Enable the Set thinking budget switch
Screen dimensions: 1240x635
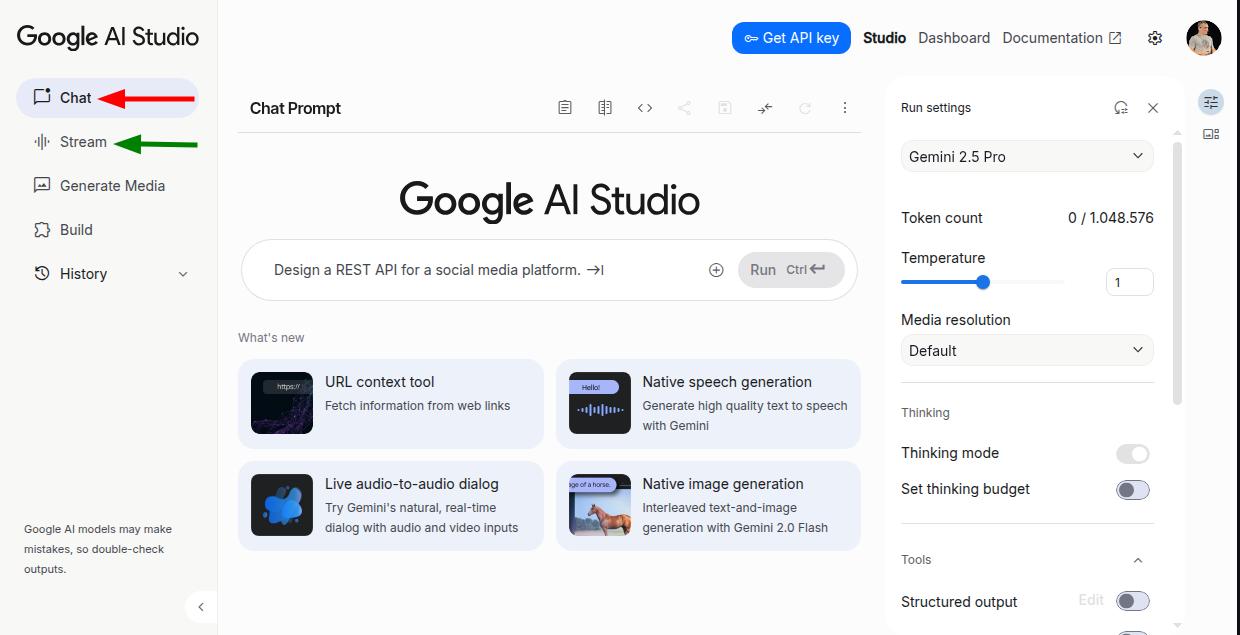coord(1133,490)
